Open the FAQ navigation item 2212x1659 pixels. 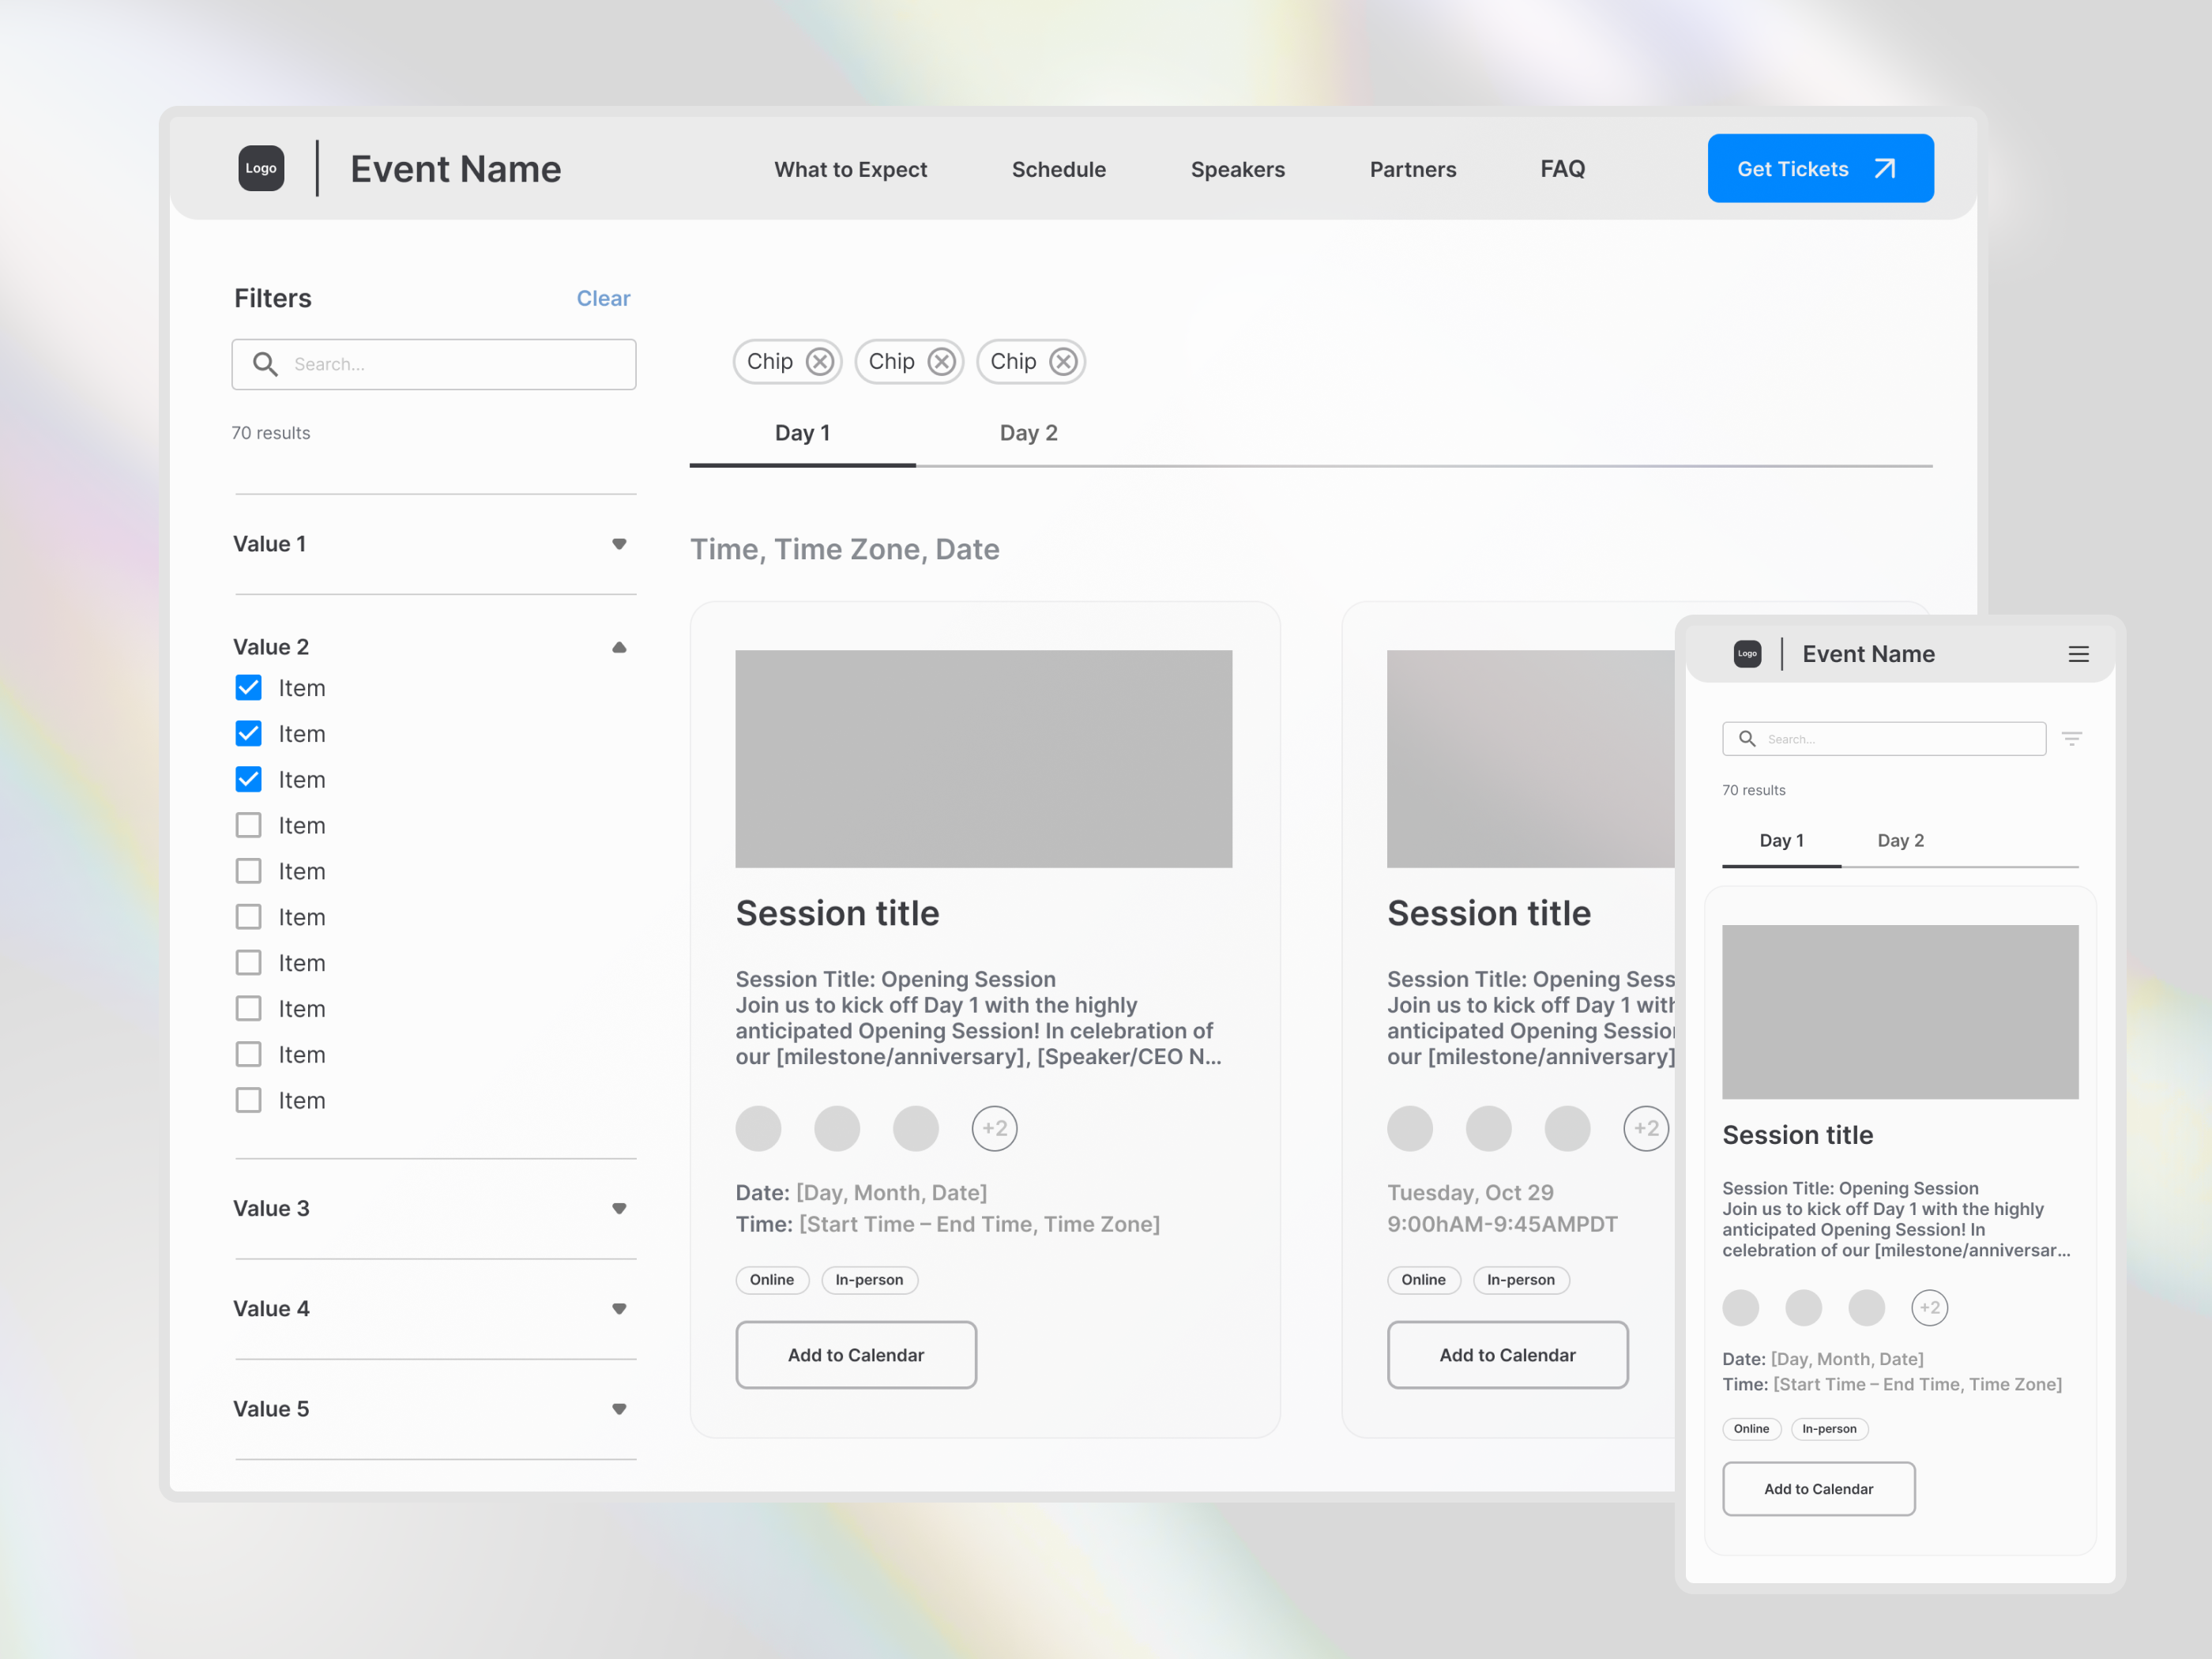tap(1562, 169)
